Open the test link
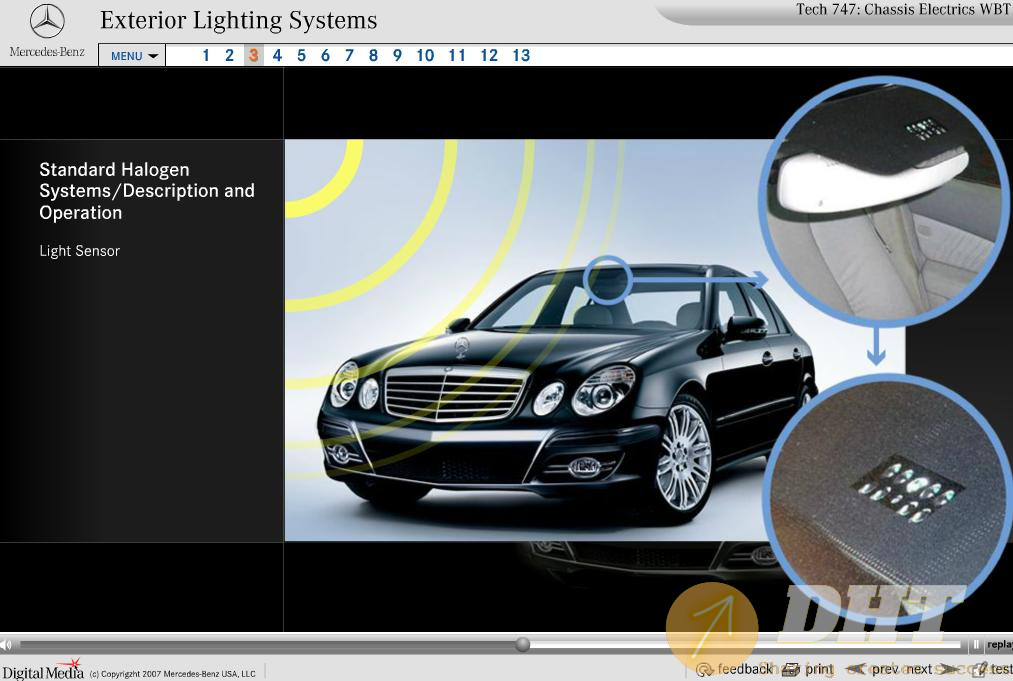The image size is (1013, 681). (1001, 669)
